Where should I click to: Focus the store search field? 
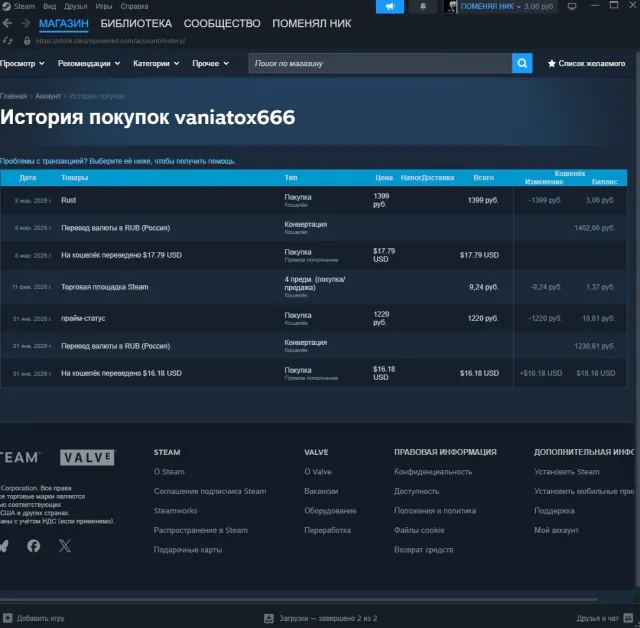coord(380,63)
